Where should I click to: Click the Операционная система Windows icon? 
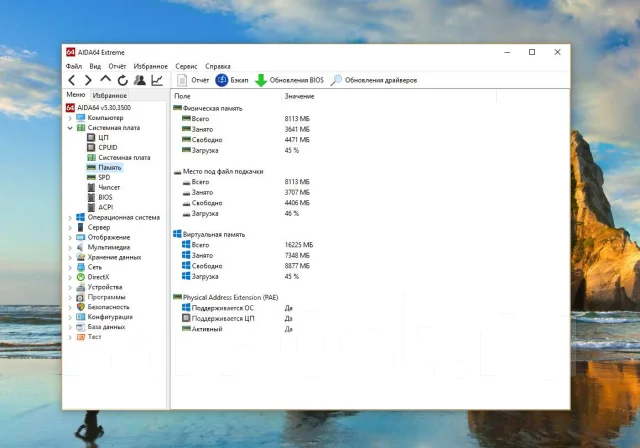click(81, 217)
